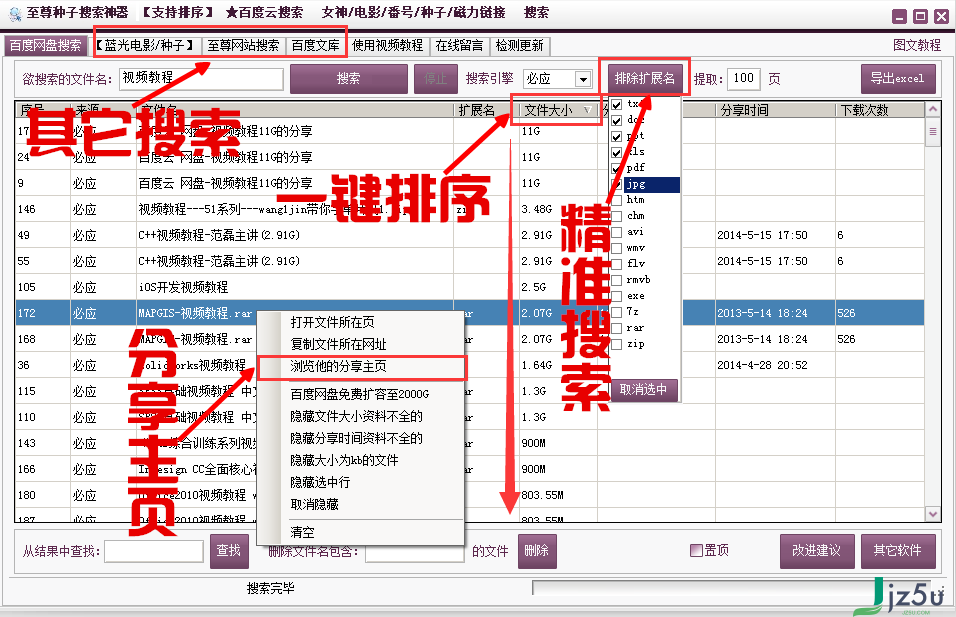Check the 7z extension checkbox

616,312
